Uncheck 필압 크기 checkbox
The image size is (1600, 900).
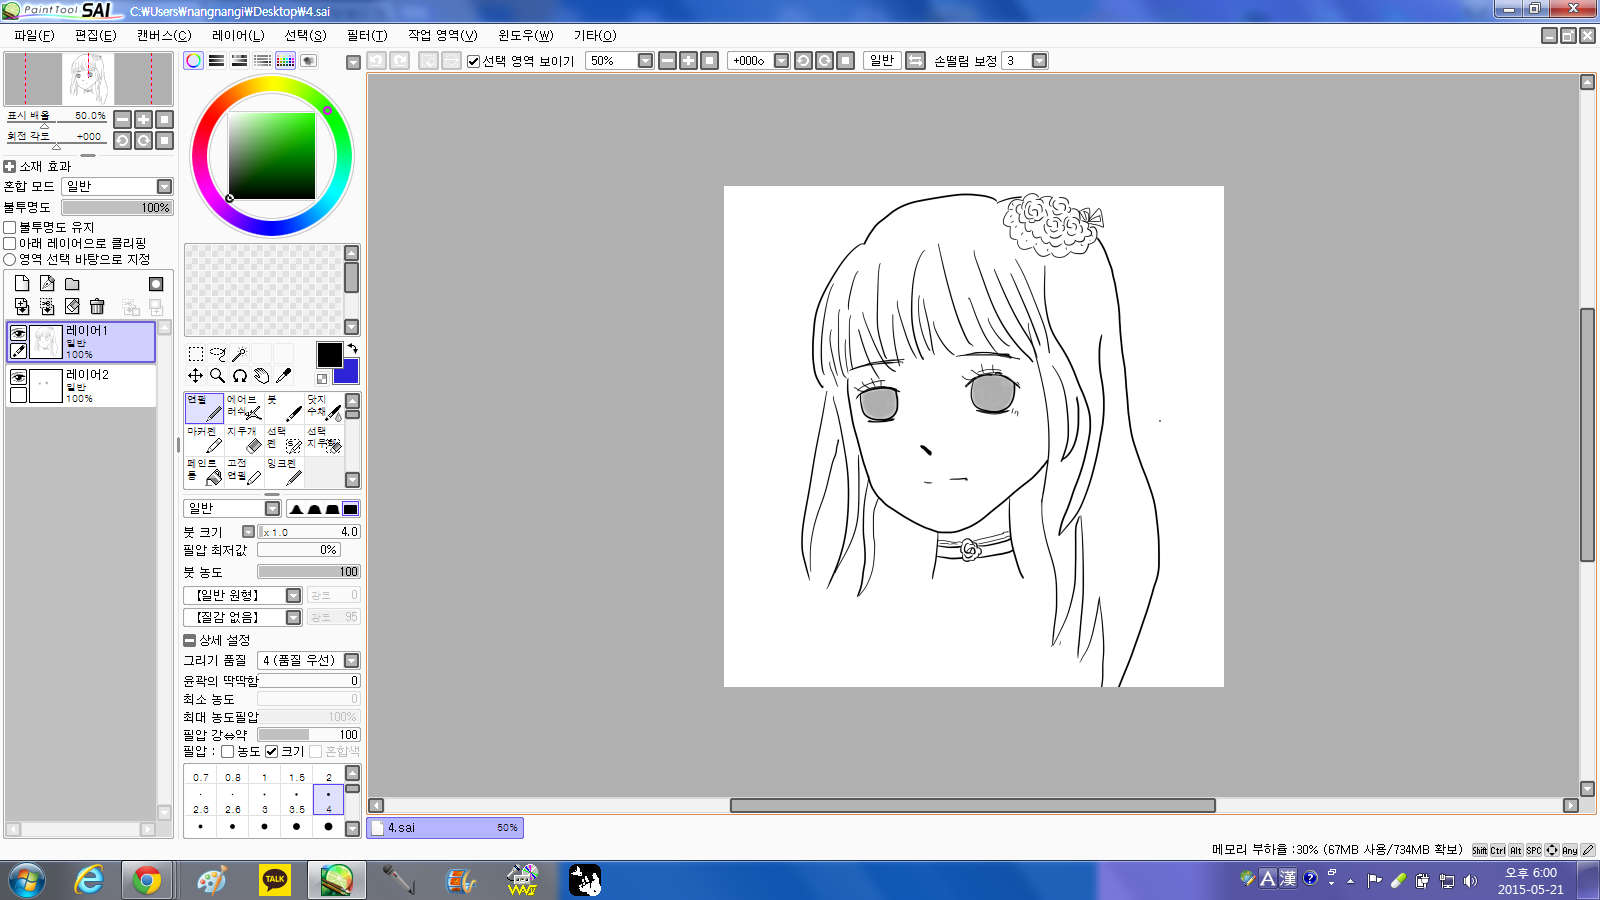[271, 752]
